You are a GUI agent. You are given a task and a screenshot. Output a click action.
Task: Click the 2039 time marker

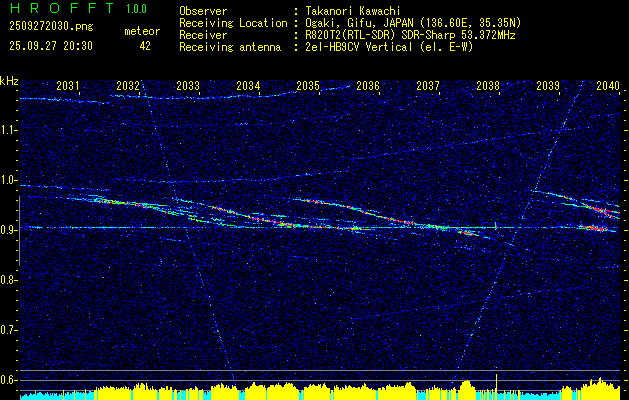pos(548,85)
